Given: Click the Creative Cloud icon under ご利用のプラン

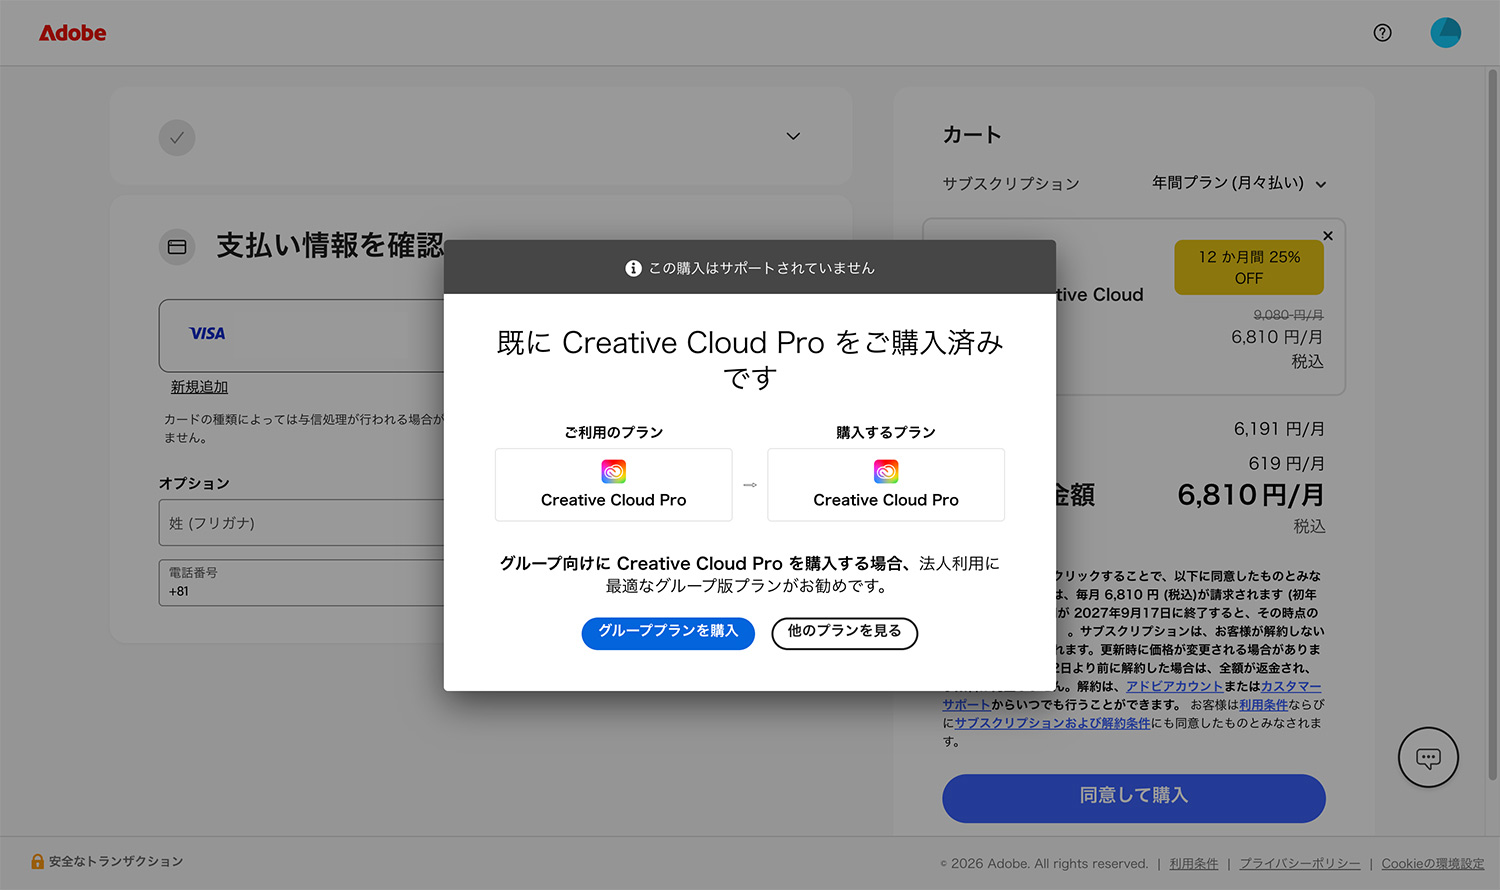Looking at the screenshot, I should [x=614, y=471].
